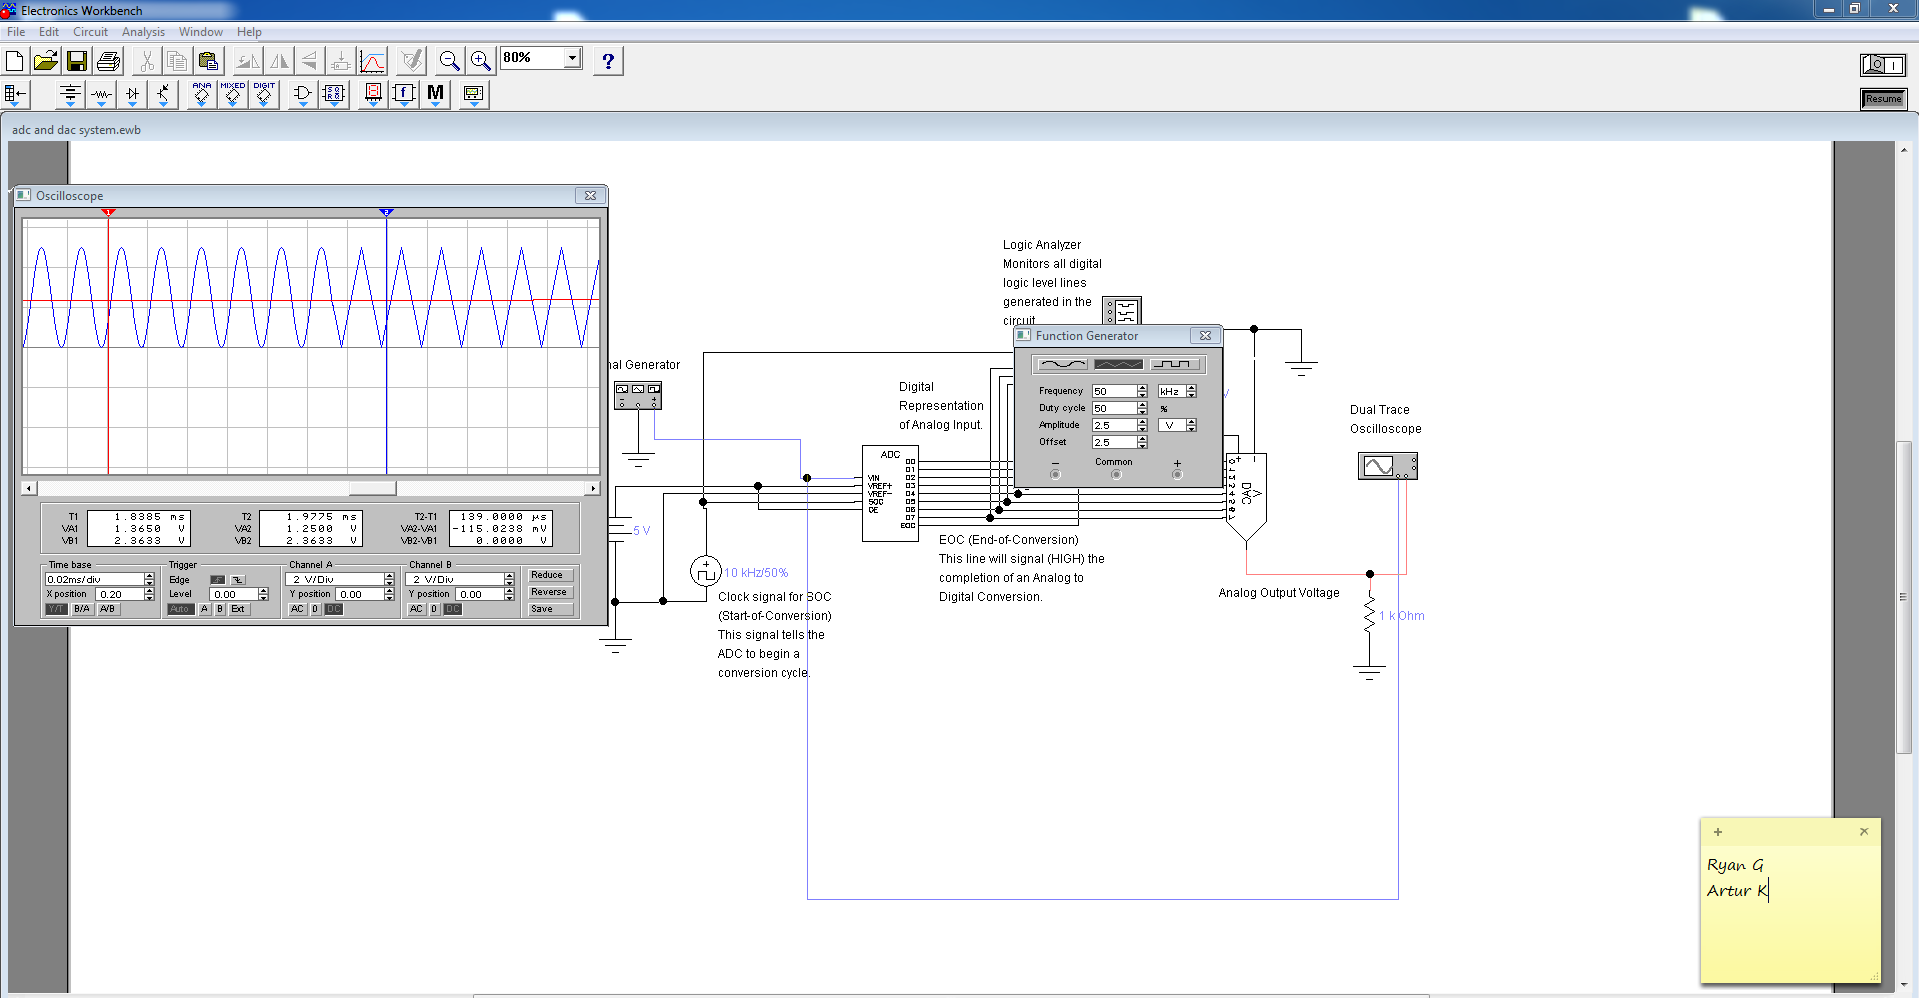Open the 80% zoom level dropdown
The image size is (1919, 998).
click(x=573, y=58)
